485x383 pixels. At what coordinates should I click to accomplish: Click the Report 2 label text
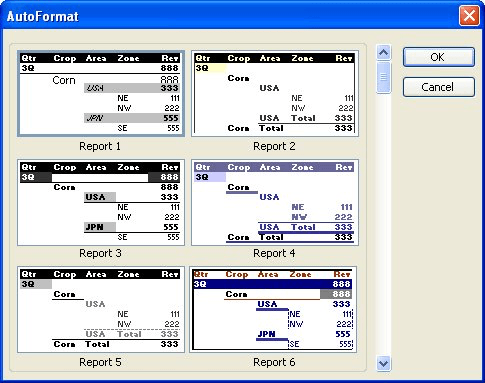point(274,146)
